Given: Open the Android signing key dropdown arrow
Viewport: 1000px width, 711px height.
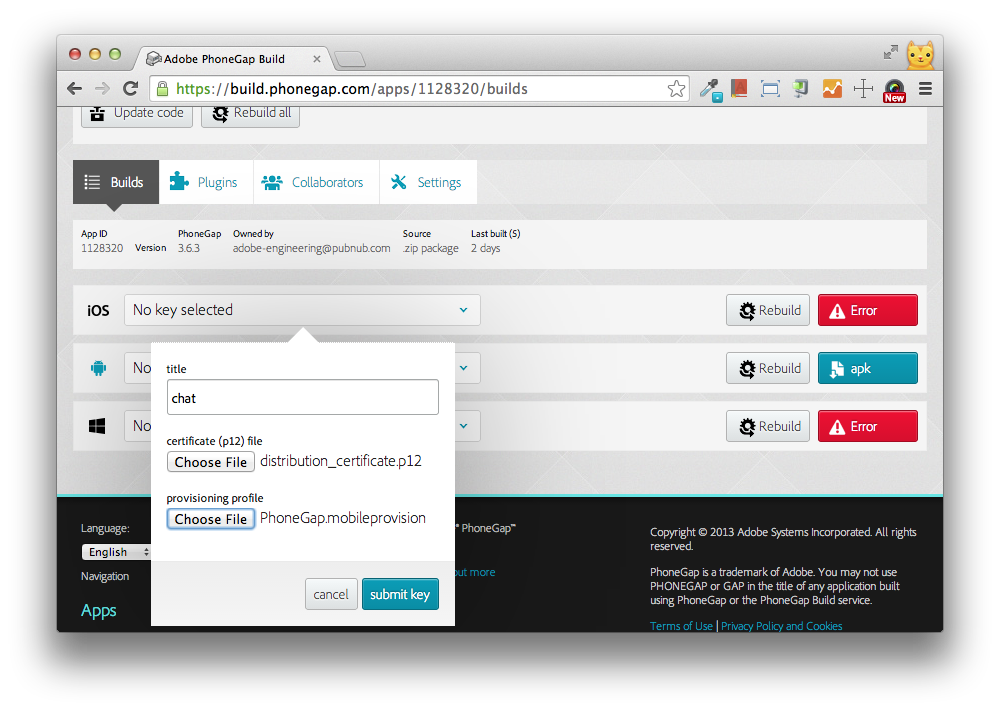Looking at the screenshot, I should [x=463, y=368].
